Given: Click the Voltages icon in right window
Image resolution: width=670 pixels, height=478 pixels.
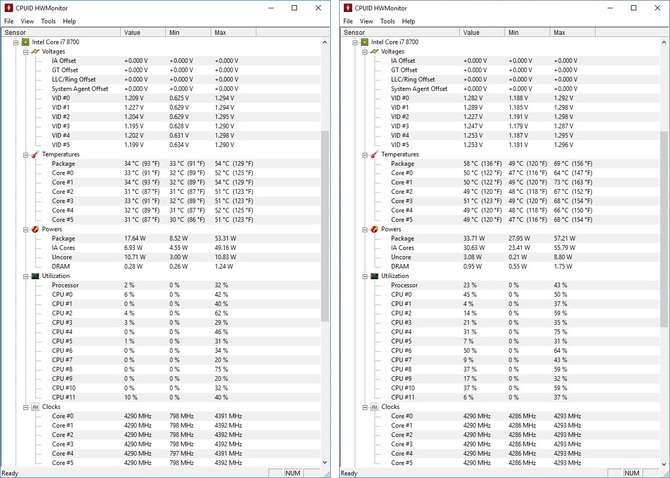Looking at the screenshot, I should coord(375,51).
